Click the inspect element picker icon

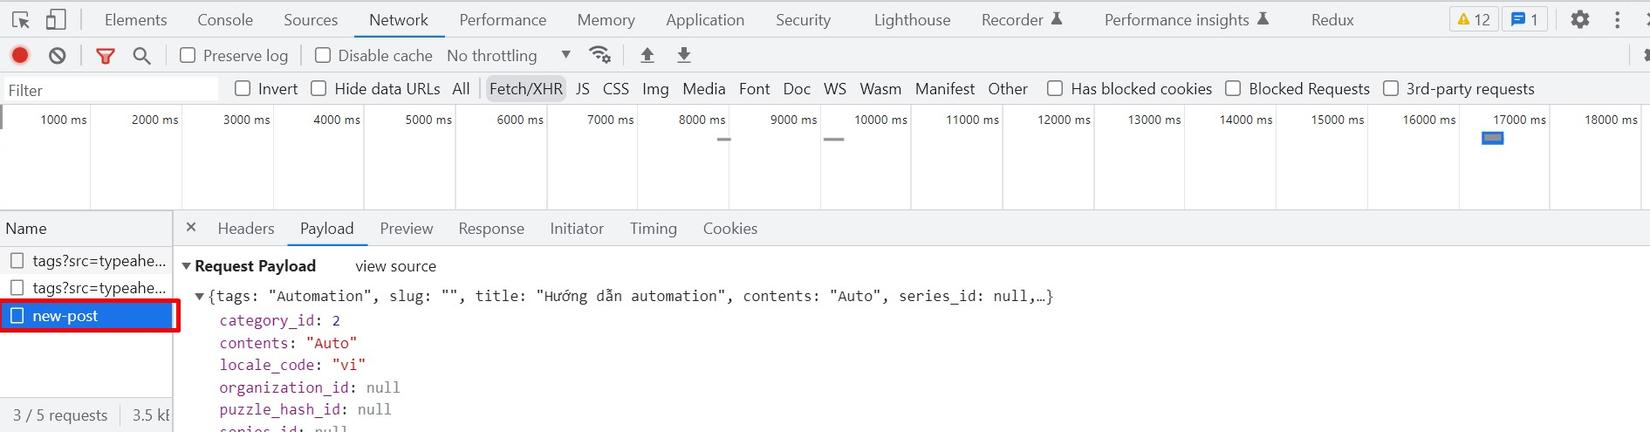coord(20,19)
